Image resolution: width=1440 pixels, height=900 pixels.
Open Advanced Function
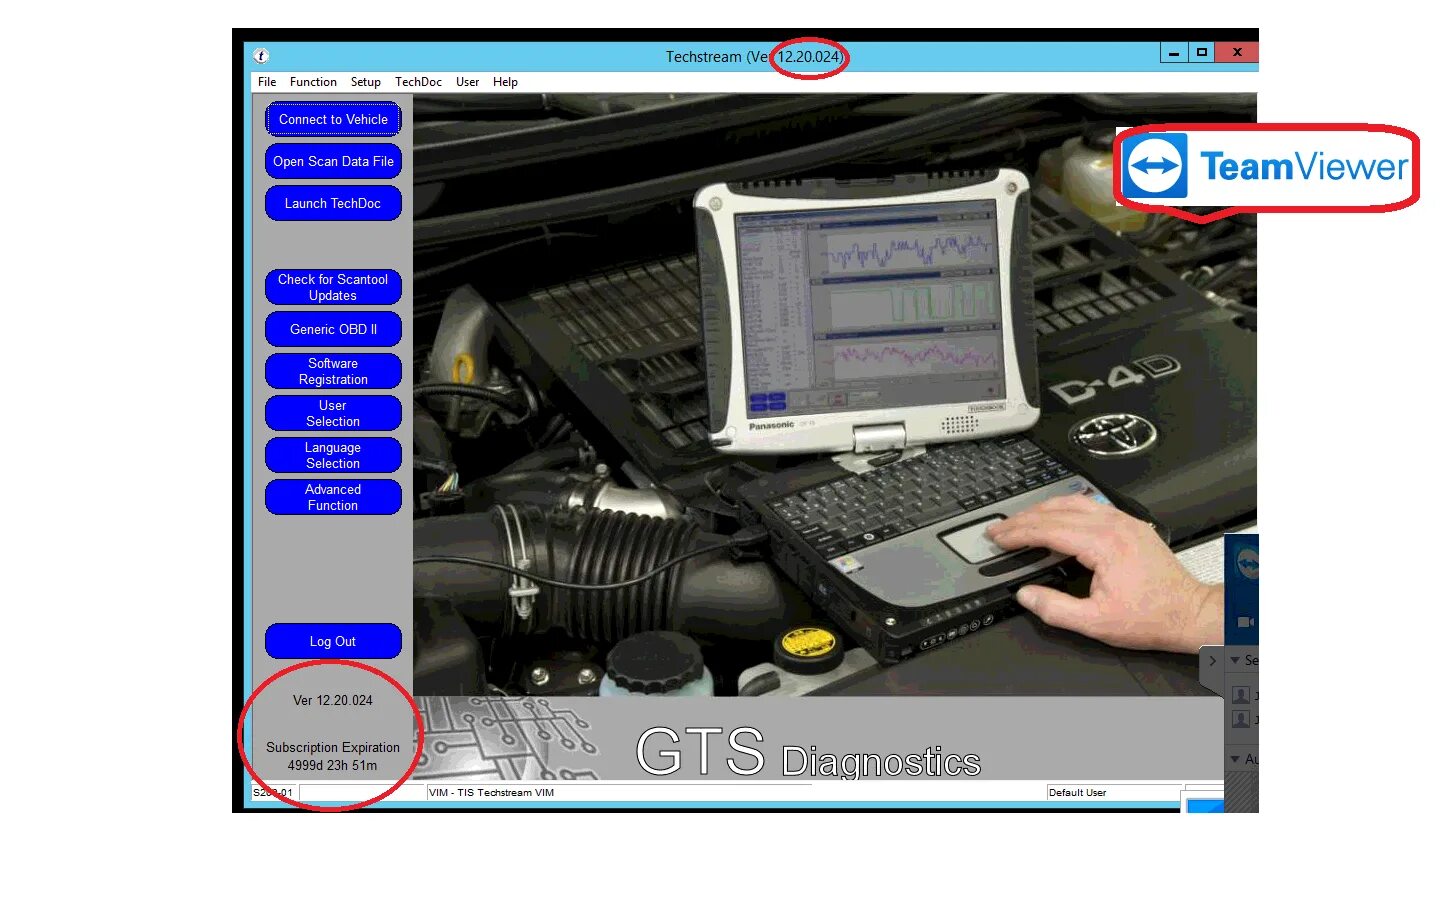[333, 497]
